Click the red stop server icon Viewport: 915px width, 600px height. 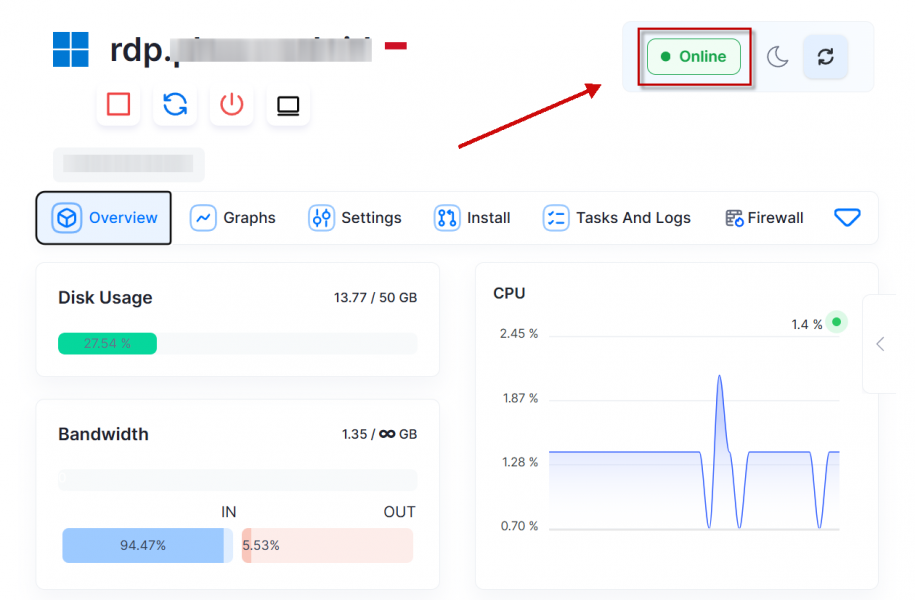[x=118, y=104]
